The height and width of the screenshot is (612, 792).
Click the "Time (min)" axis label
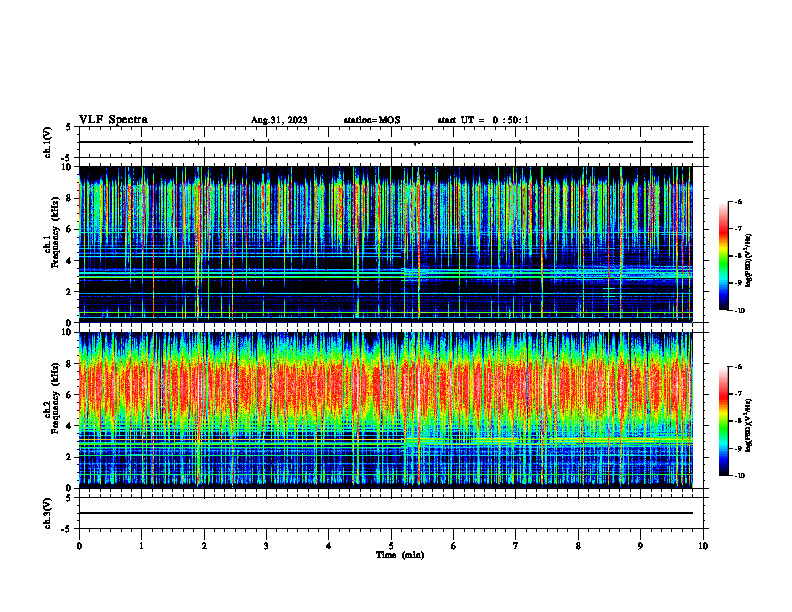pyautogui.click(x=400, y=555)
